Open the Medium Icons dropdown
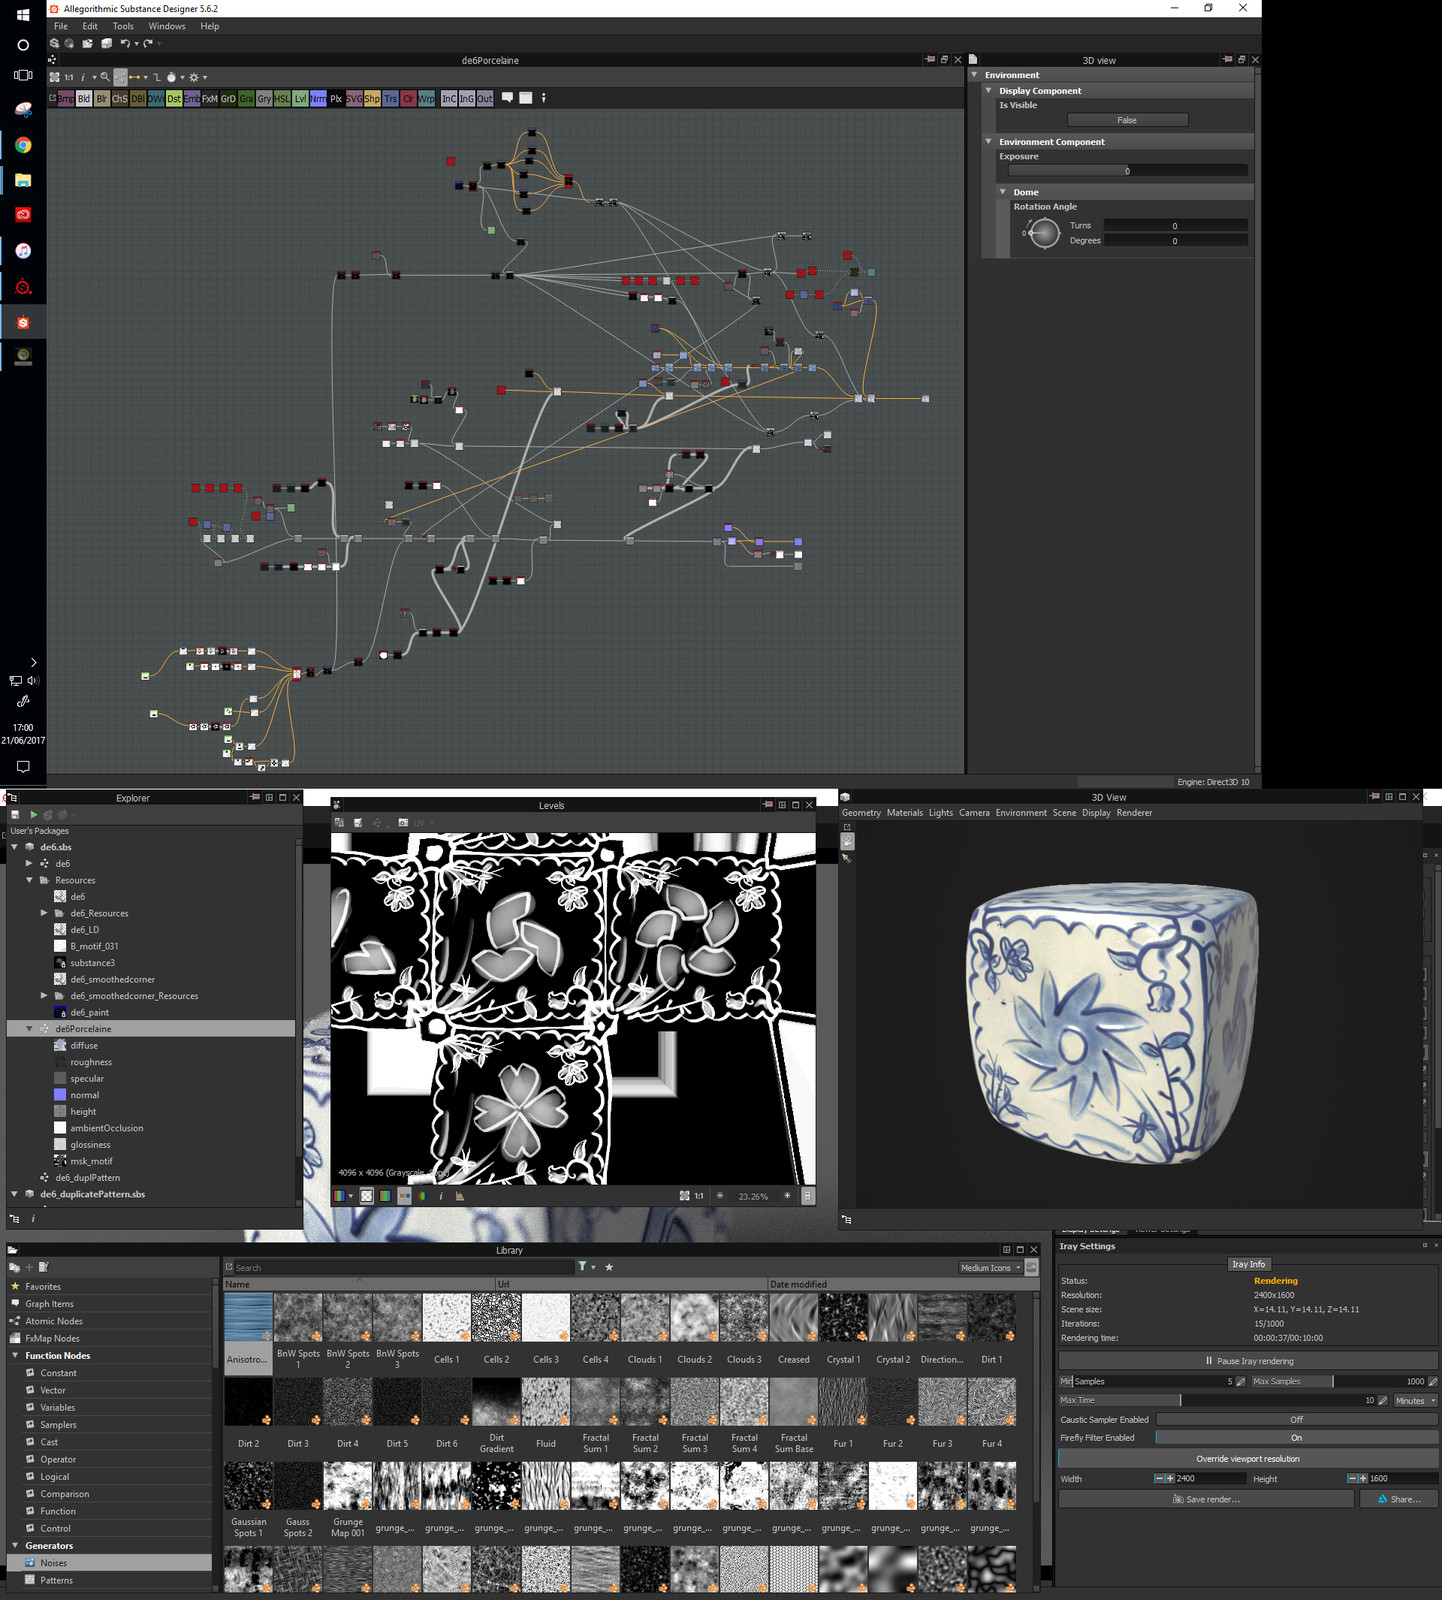 990,1268
